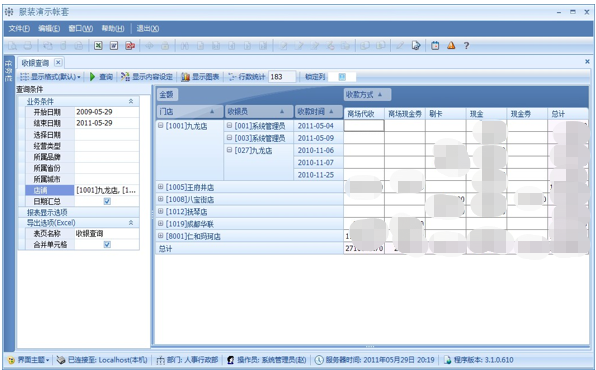Expand the [8001]仁和玛珂店 row

point(160,236)
